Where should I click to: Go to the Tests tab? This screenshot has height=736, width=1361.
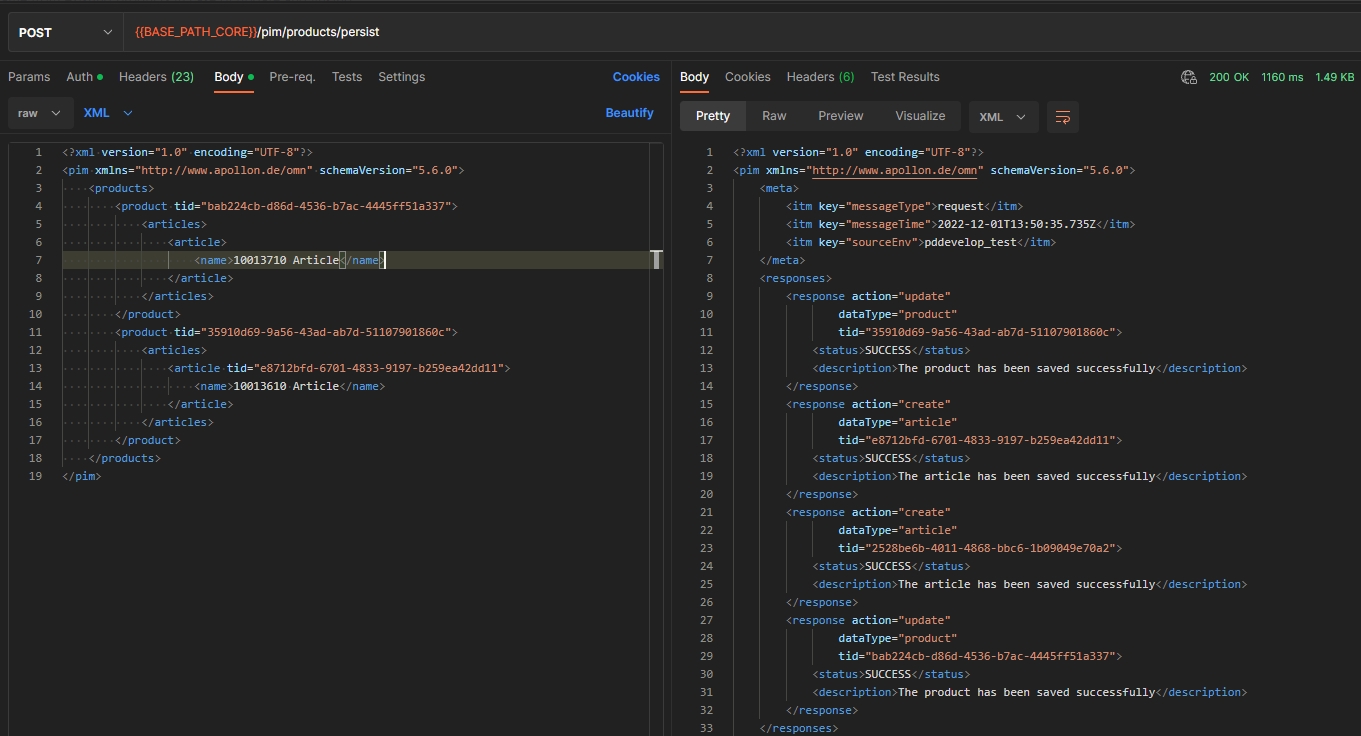point(347,77)
